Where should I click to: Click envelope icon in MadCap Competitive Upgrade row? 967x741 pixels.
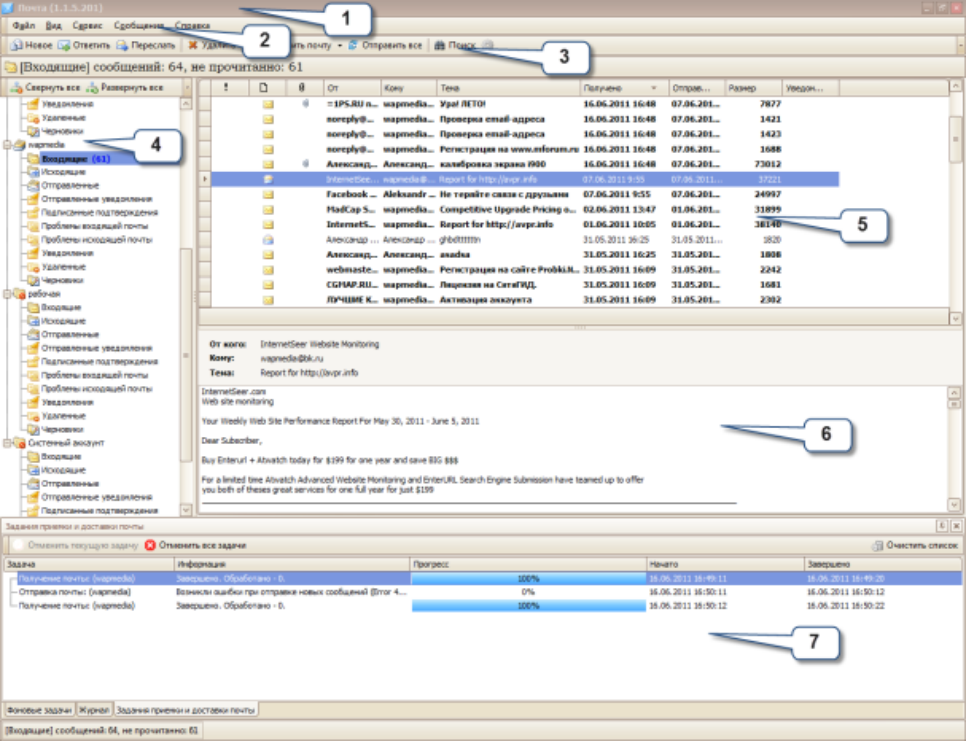(268, 210)
